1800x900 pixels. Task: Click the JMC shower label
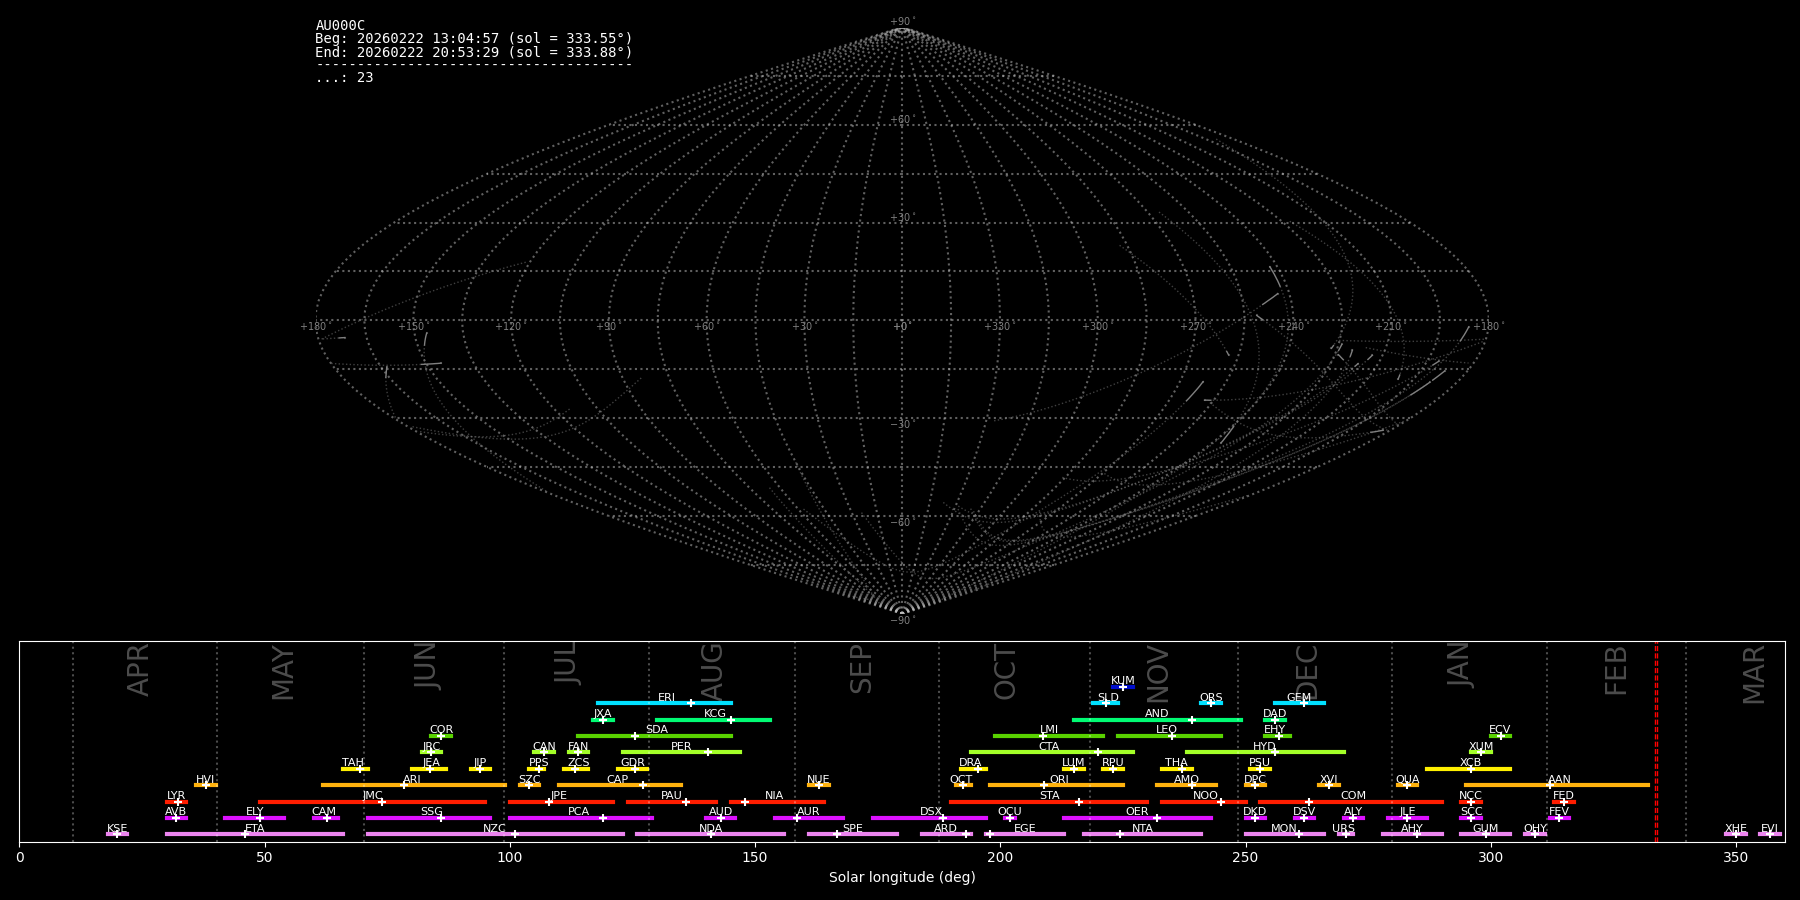point(372,796)
